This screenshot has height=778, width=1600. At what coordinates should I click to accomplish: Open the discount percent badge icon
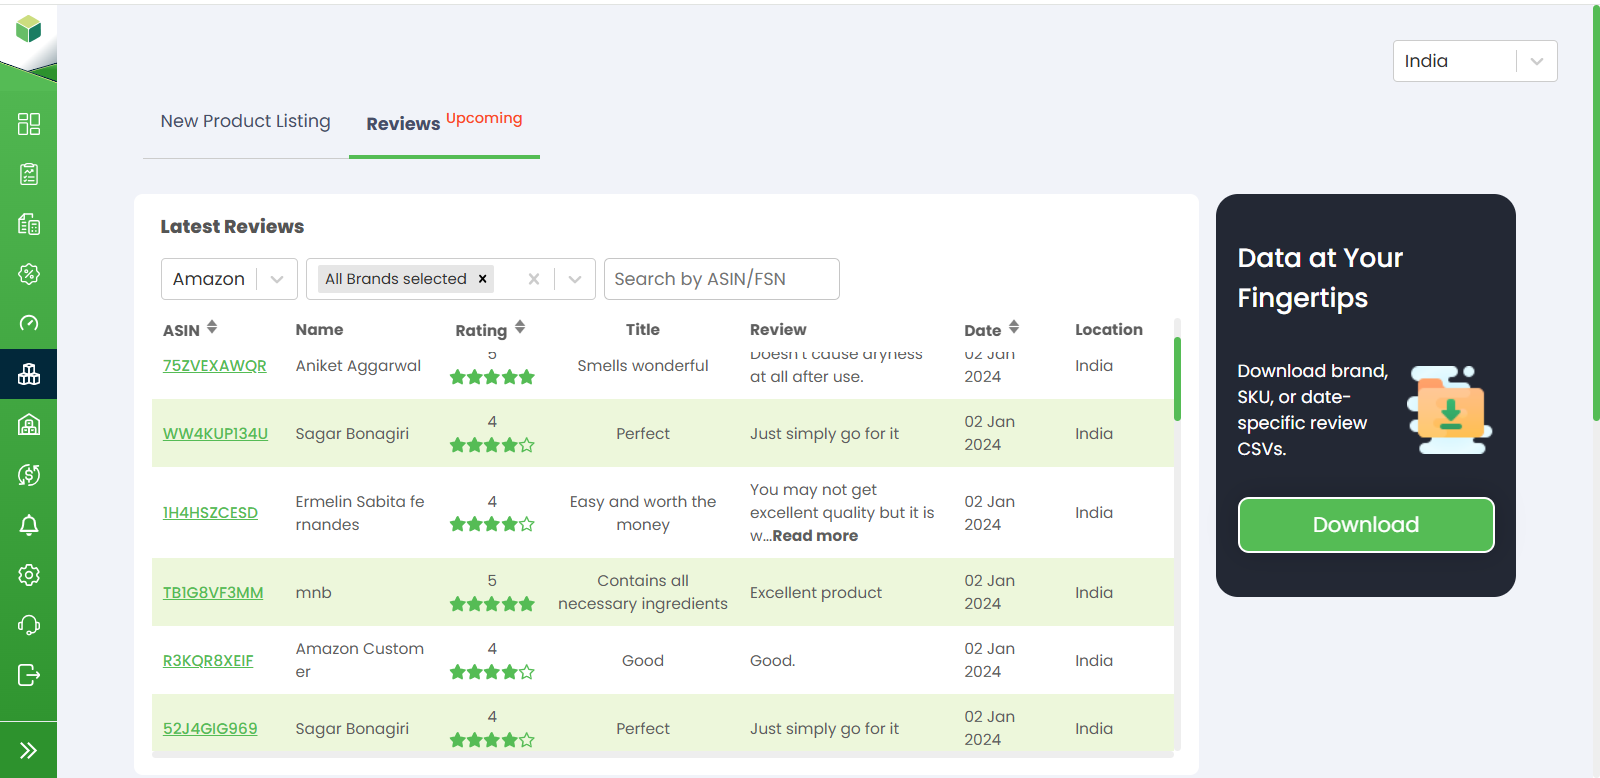click(29, 274)
